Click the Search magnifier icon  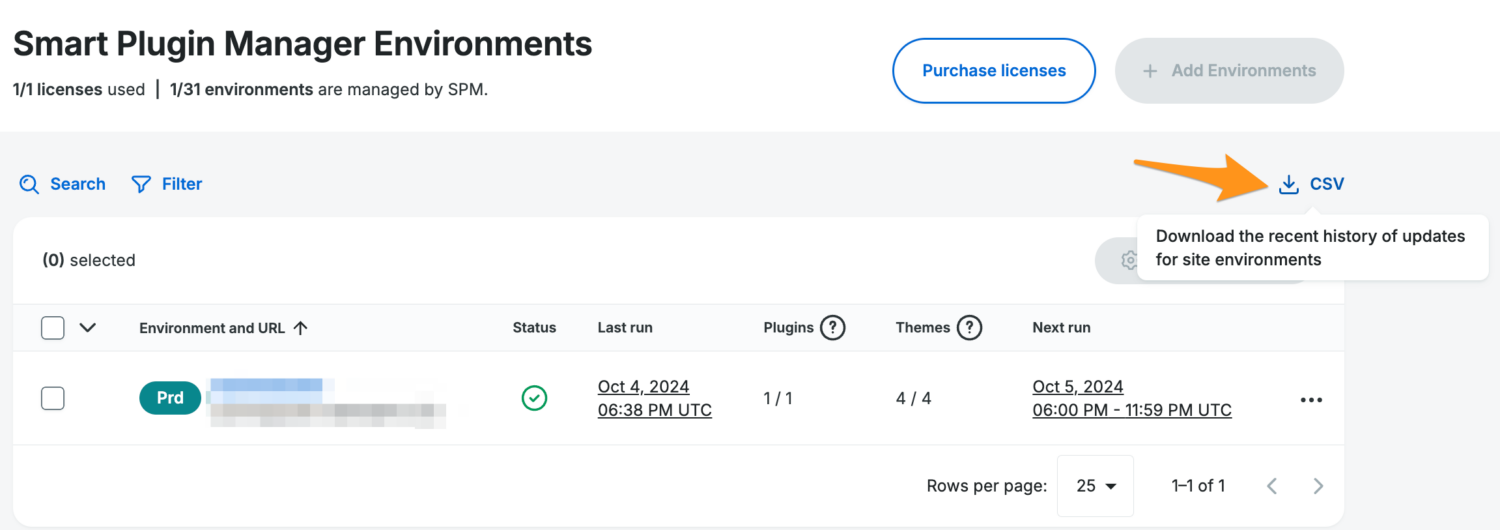[x=30, y=184]
